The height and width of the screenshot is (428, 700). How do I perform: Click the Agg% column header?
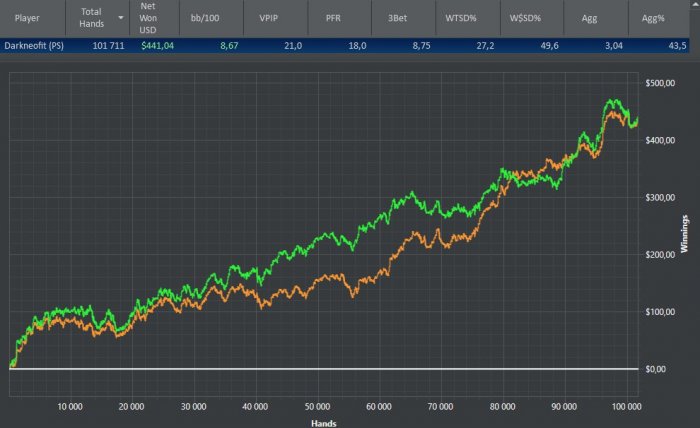[x=653, y=18]
